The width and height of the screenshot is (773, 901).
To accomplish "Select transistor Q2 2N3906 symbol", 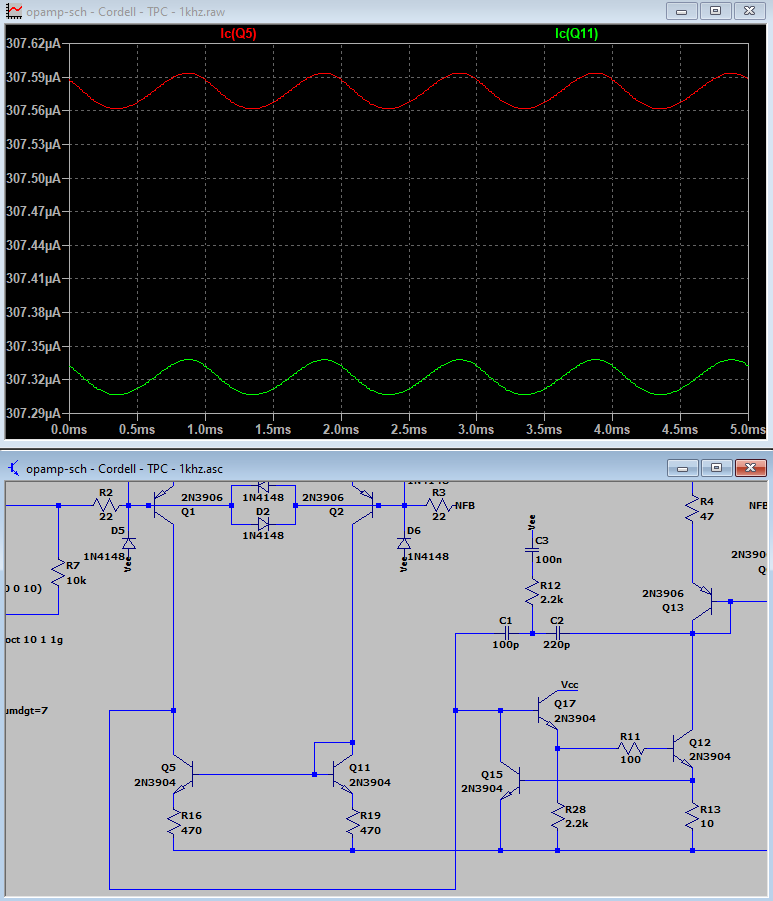I will (363, 505).
